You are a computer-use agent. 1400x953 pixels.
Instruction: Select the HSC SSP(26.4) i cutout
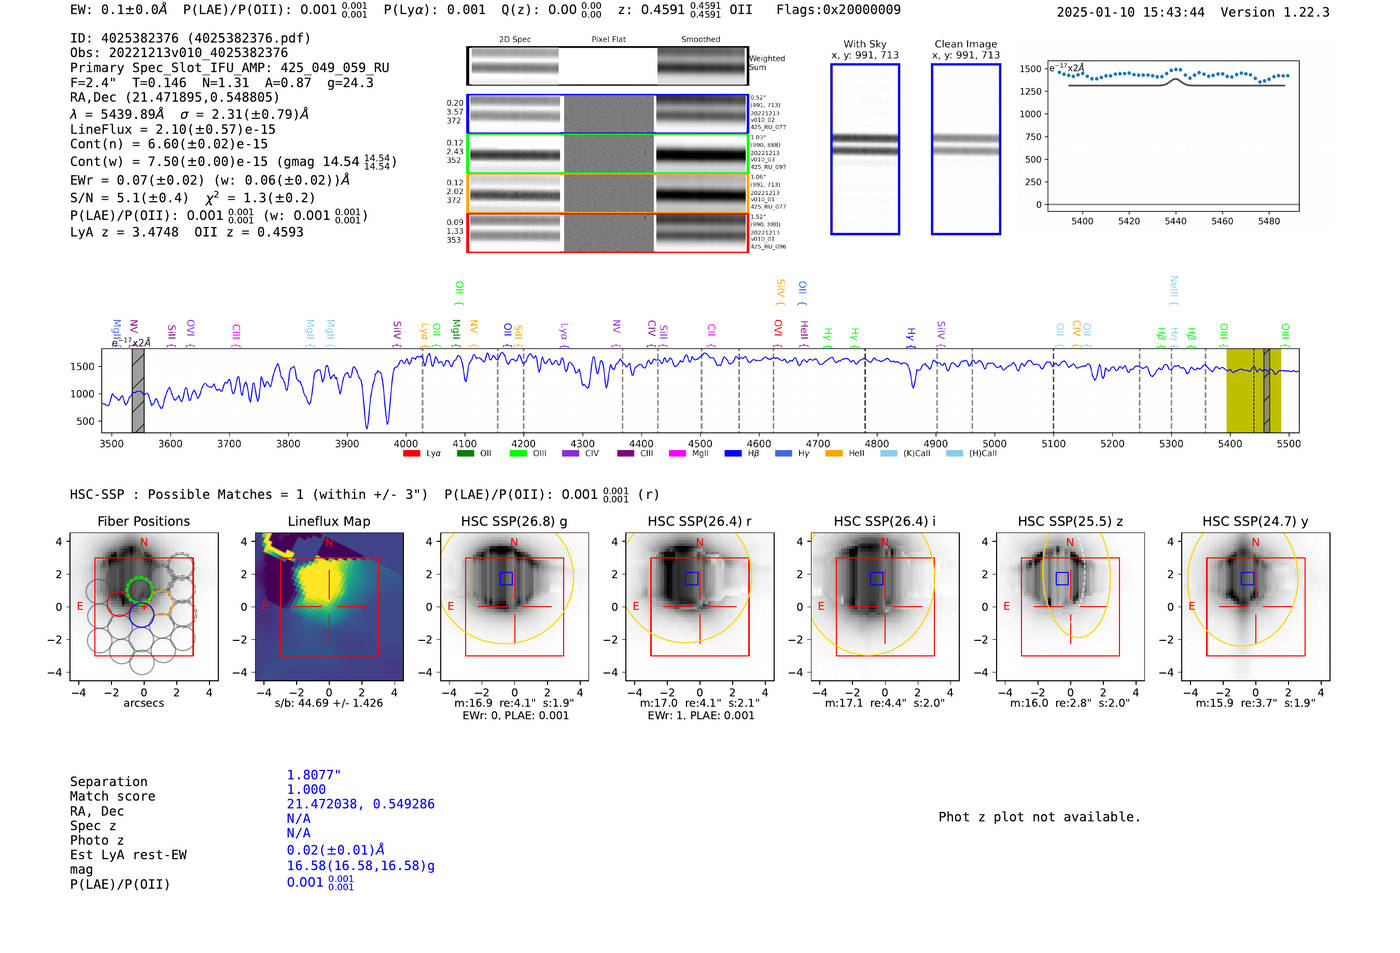pos(885,605)
